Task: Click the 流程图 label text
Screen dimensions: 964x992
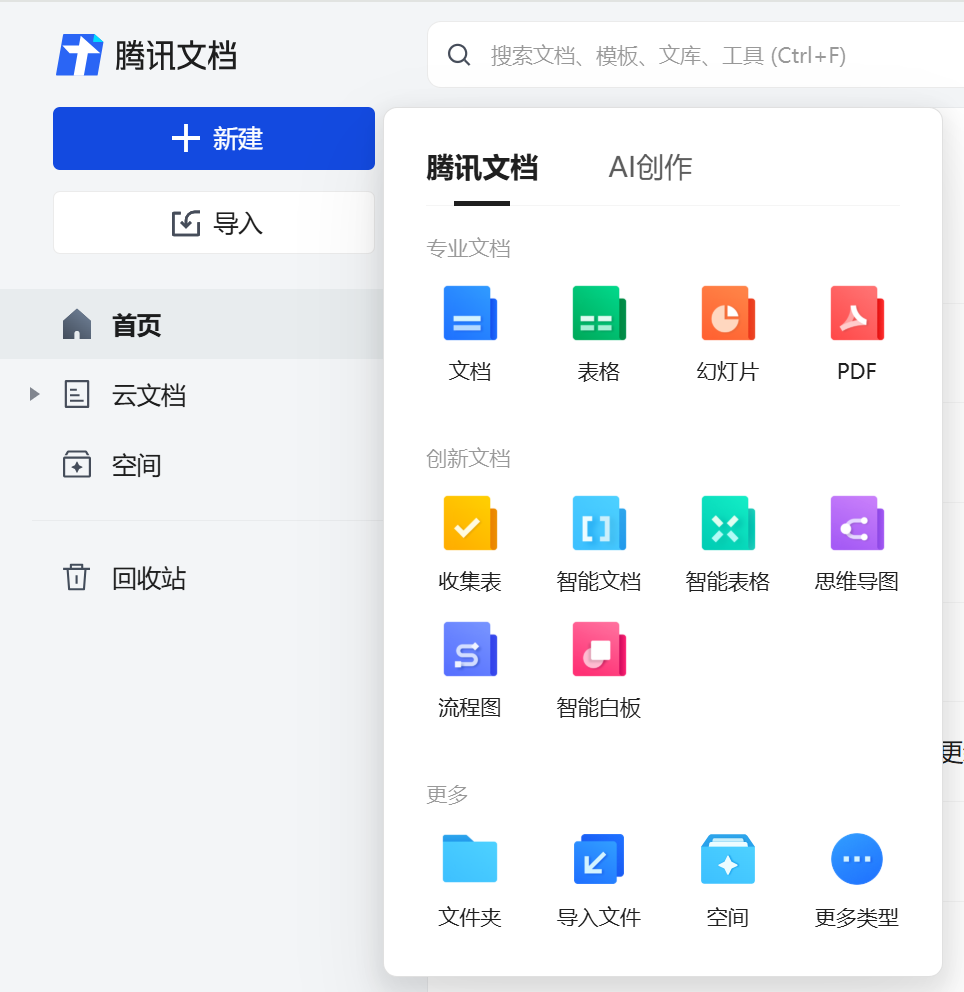Action: (470, 707)
